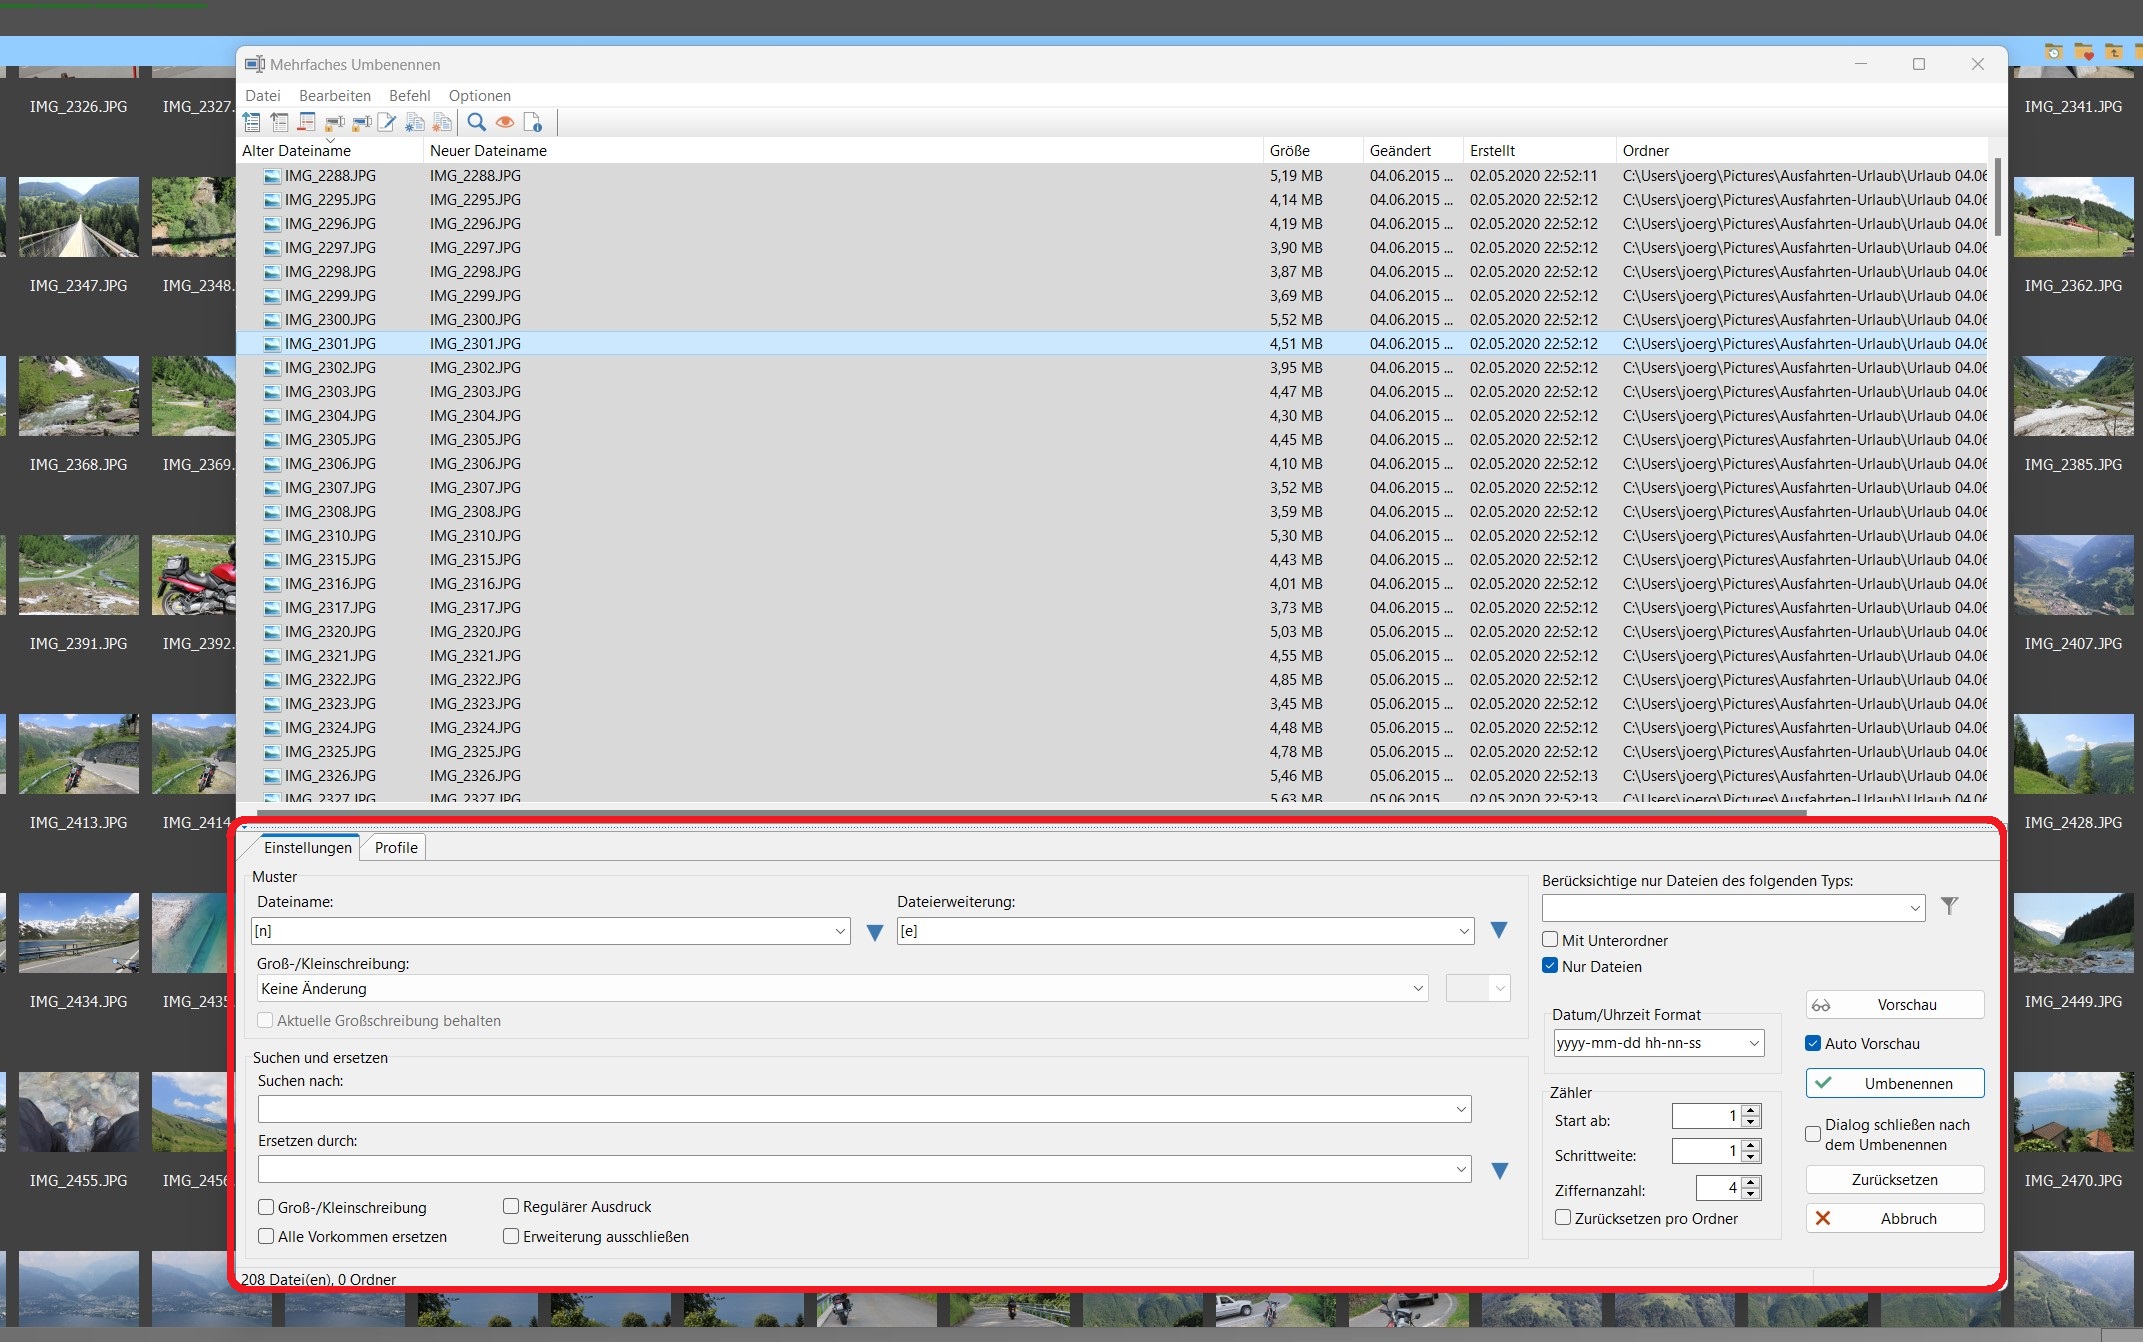Tick the Regulärer Ausdruck checkbox

click(511, 1207)
